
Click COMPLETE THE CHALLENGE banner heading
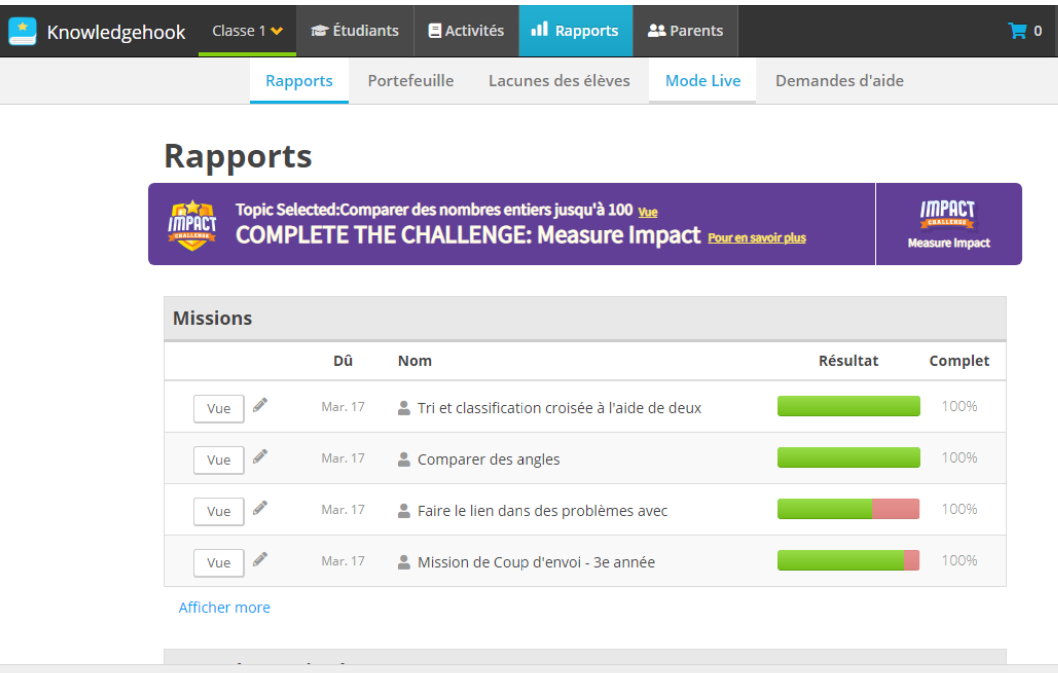(x=468, y=235)
